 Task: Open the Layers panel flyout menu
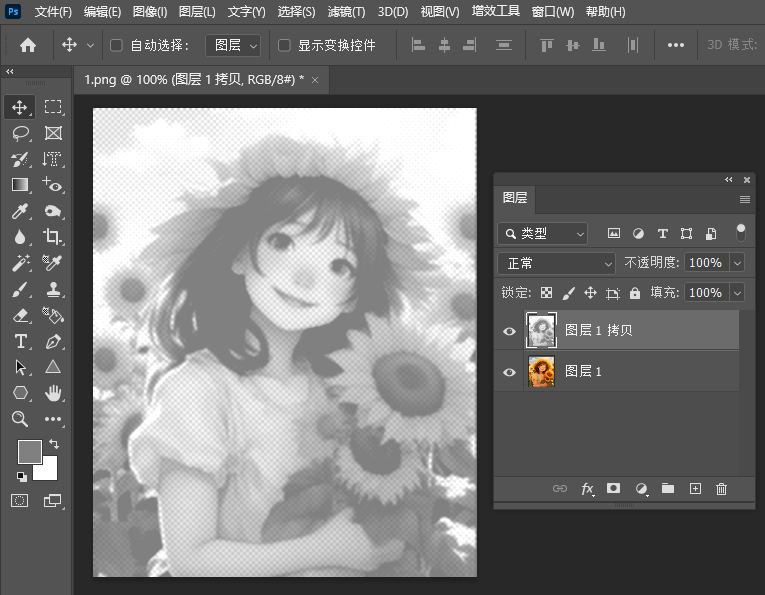[x=745, y=199]
